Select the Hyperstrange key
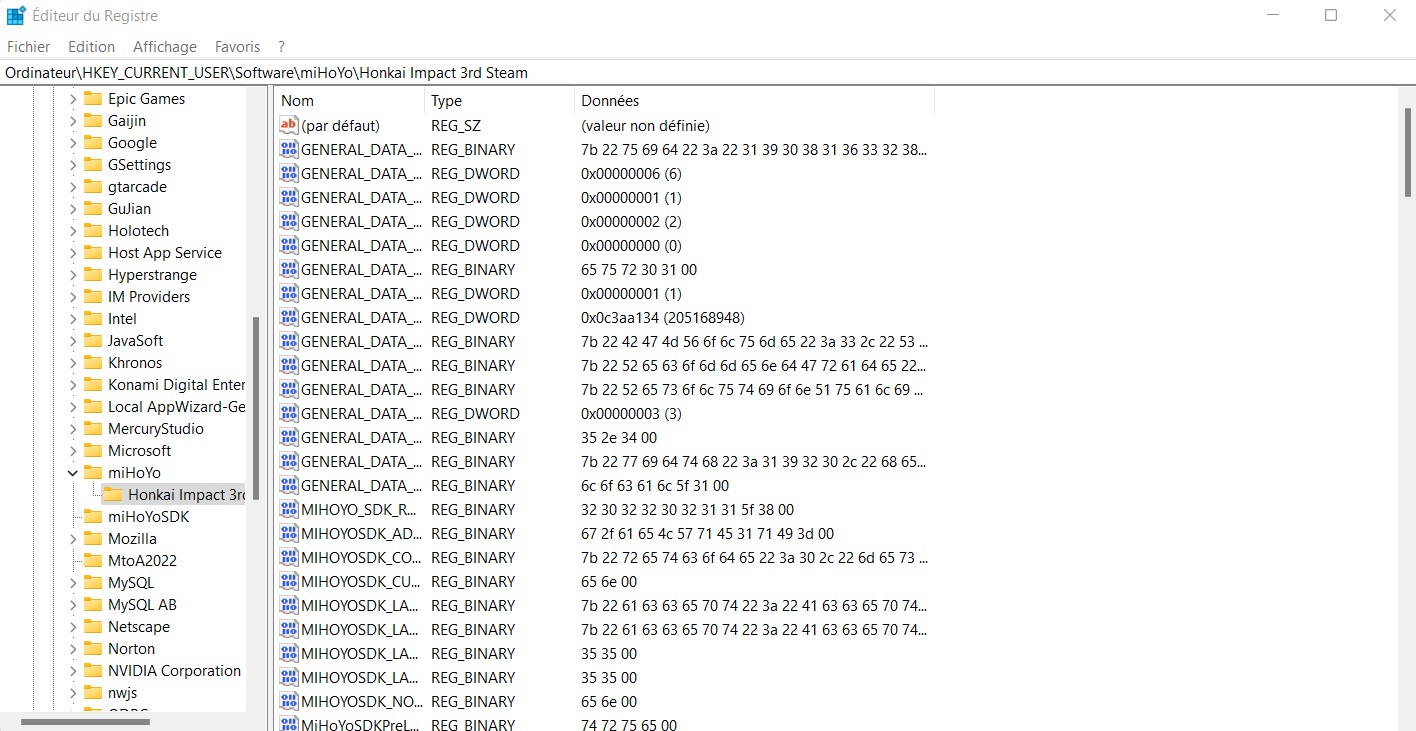The height and width of the screenshot is (731, 1416). tap(152, 275)
